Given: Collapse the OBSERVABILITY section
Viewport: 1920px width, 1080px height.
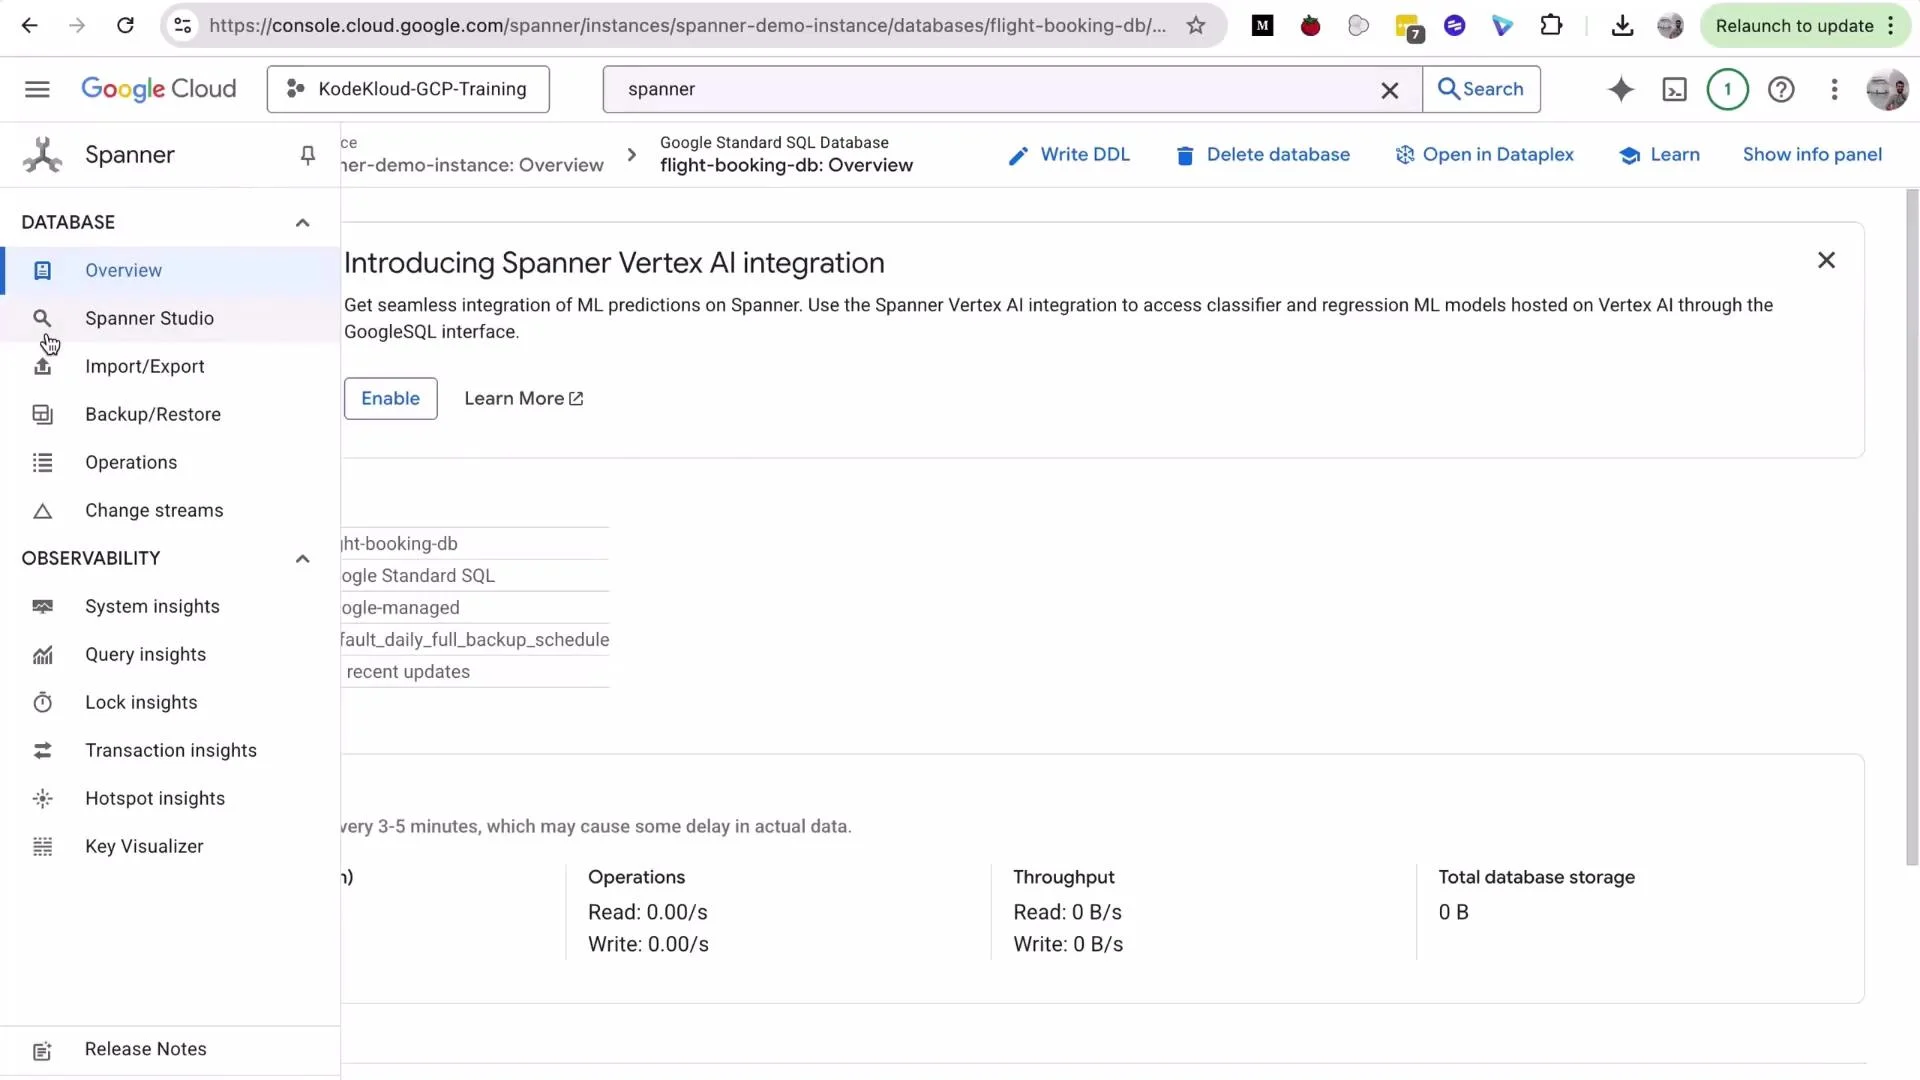Looking at the screenshot, I should click(302, 558).
